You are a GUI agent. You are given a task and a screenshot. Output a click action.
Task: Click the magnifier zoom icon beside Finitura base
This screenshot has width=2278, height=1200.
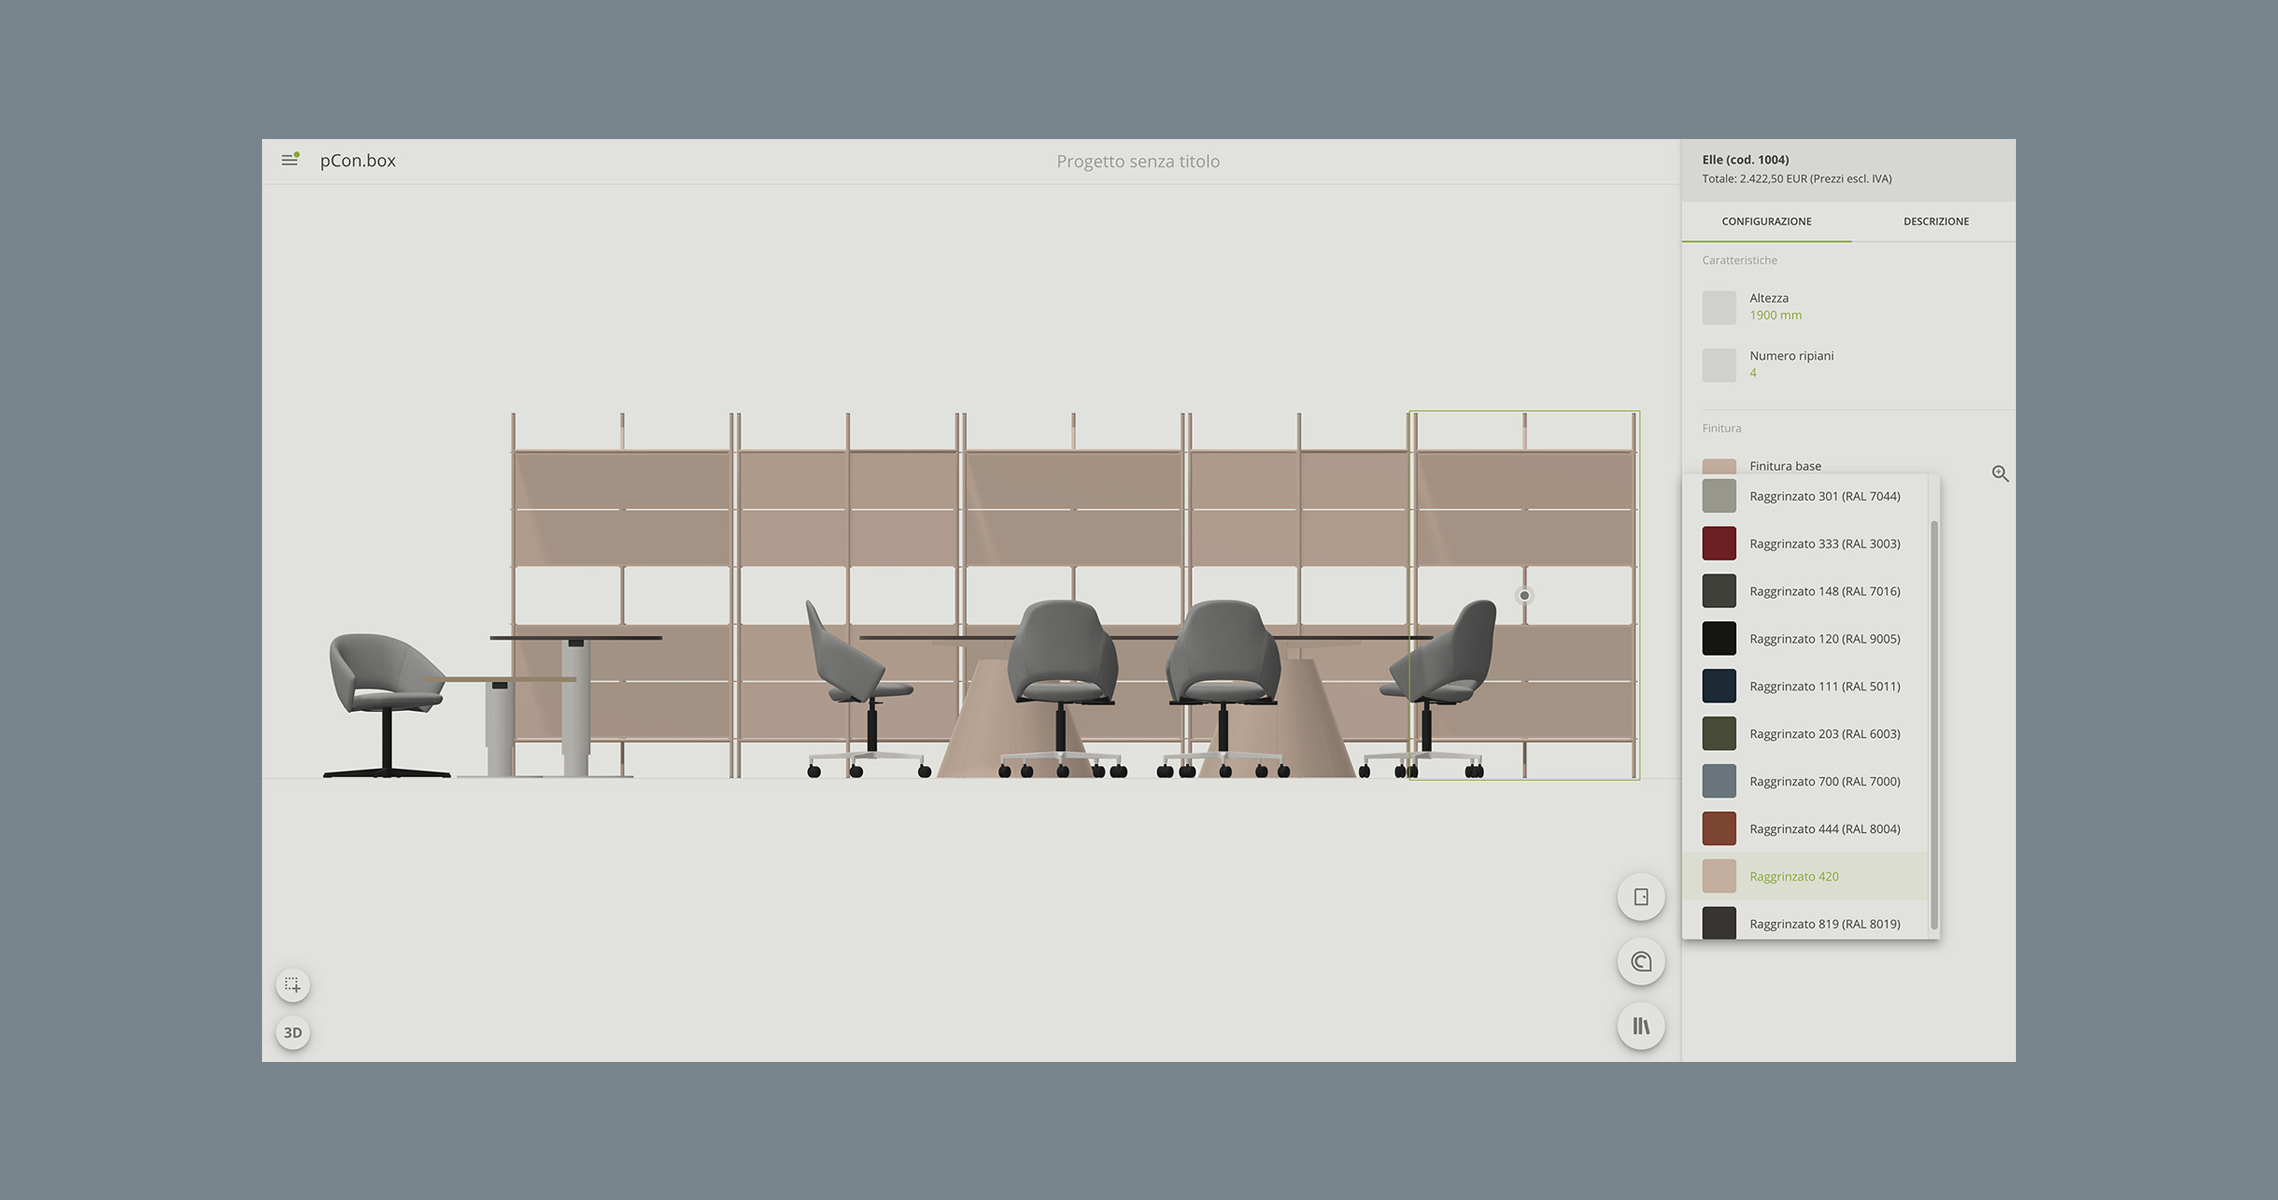pos(1999,474)
